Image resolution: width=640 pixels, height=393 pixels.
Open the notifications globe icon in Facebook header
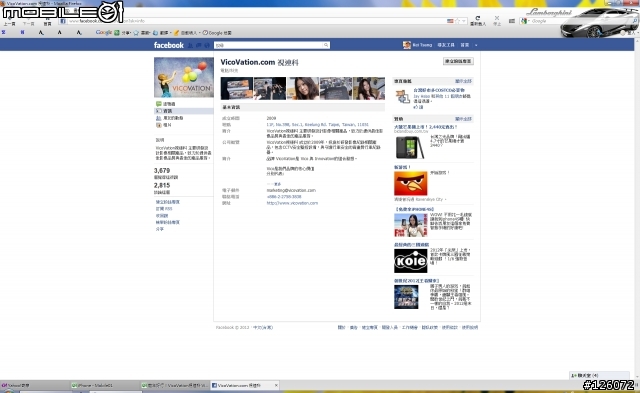click(x=207, y=45)
